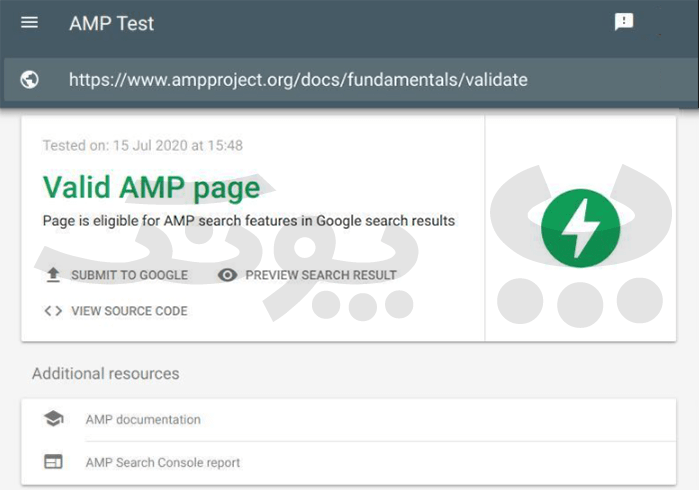Image resolution: width=700 pixels, height=490 pixels.
Task: Click the upload arrow icon for Submit
Action: click(x=53, y=275)
